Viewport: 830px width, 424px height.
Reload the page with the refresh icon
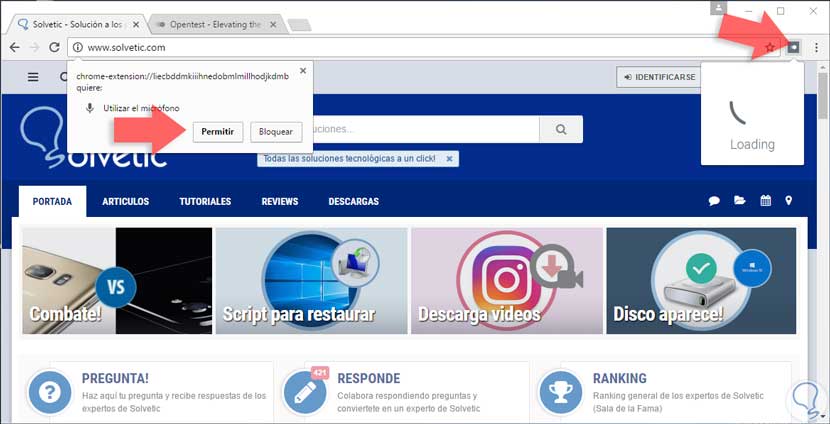pyautogui.click(x=54, y=48)
